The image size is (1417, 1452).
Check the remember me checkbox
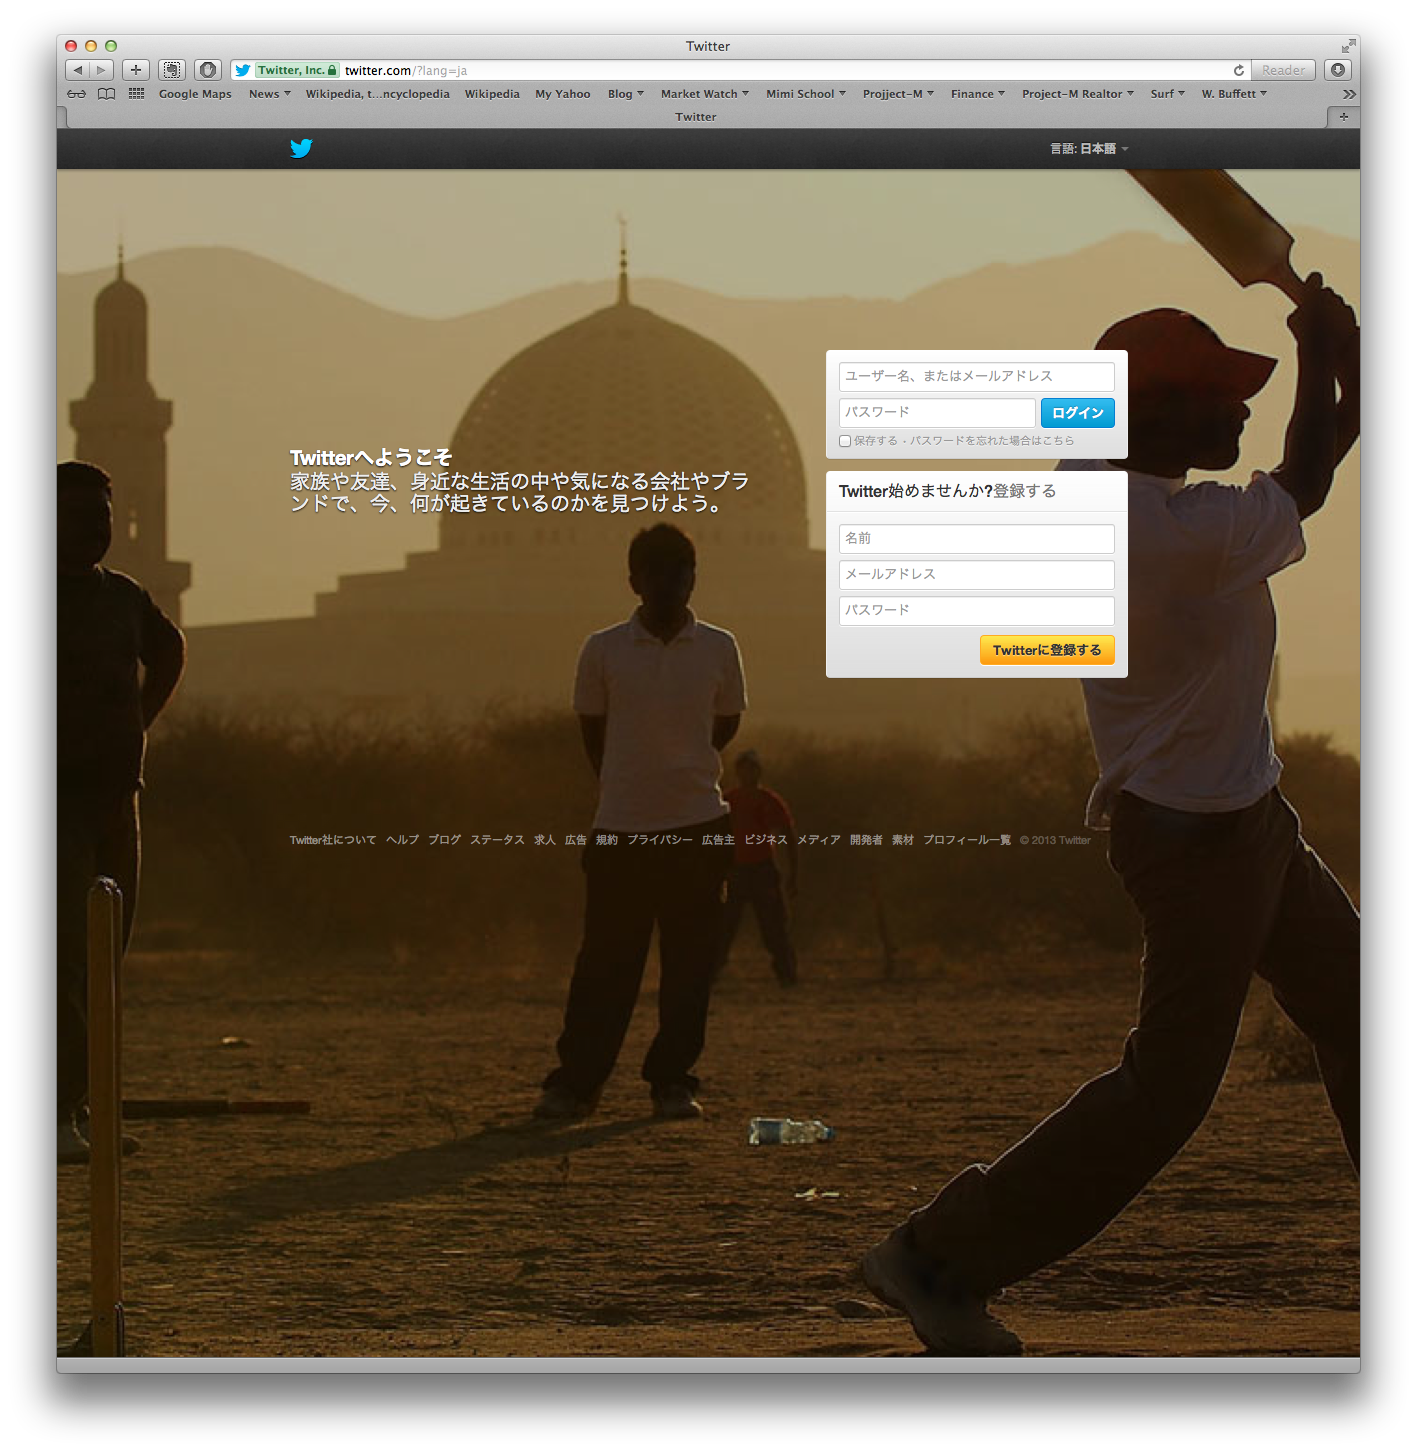coord(845,441)
